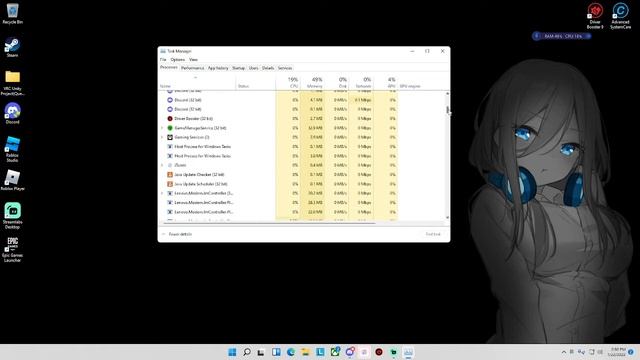The image size is (640, 360).
Task: Open the Driver Booster 9 desktop icon
Action: (x=595, y=16)
